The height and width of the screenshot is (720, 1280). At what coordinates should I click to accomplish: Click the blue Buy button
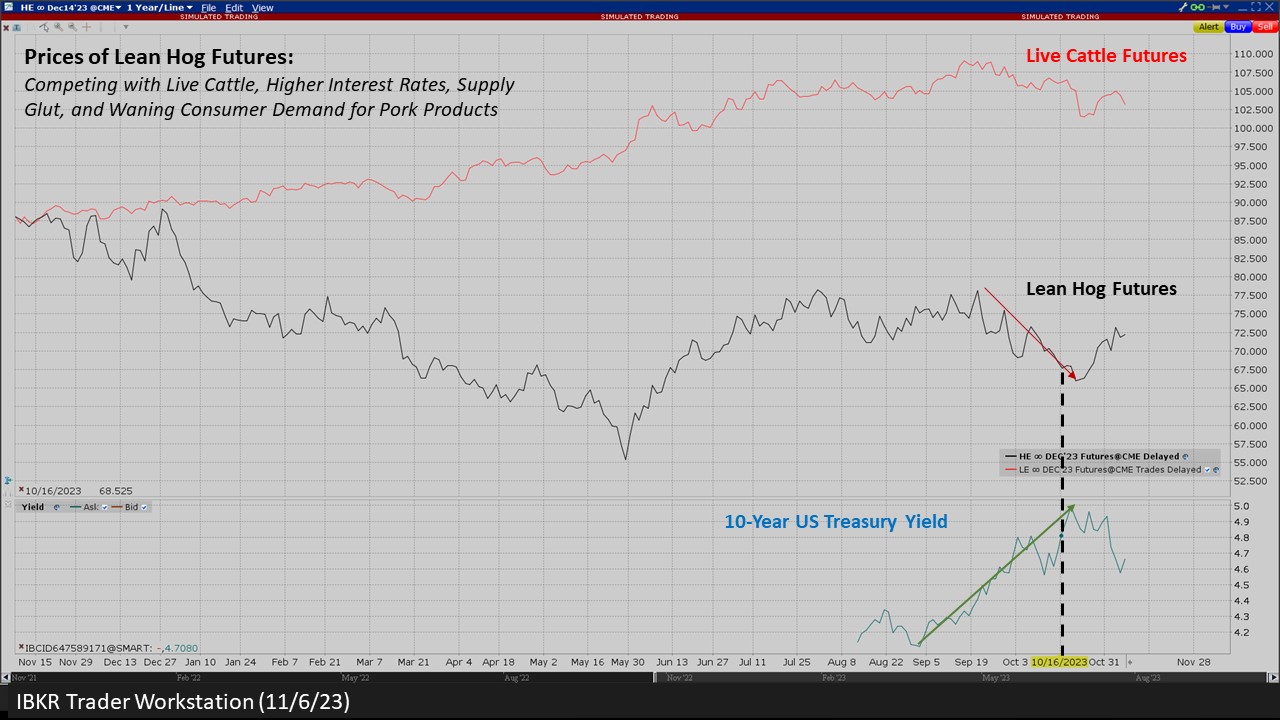click(x=1238, y=27)
